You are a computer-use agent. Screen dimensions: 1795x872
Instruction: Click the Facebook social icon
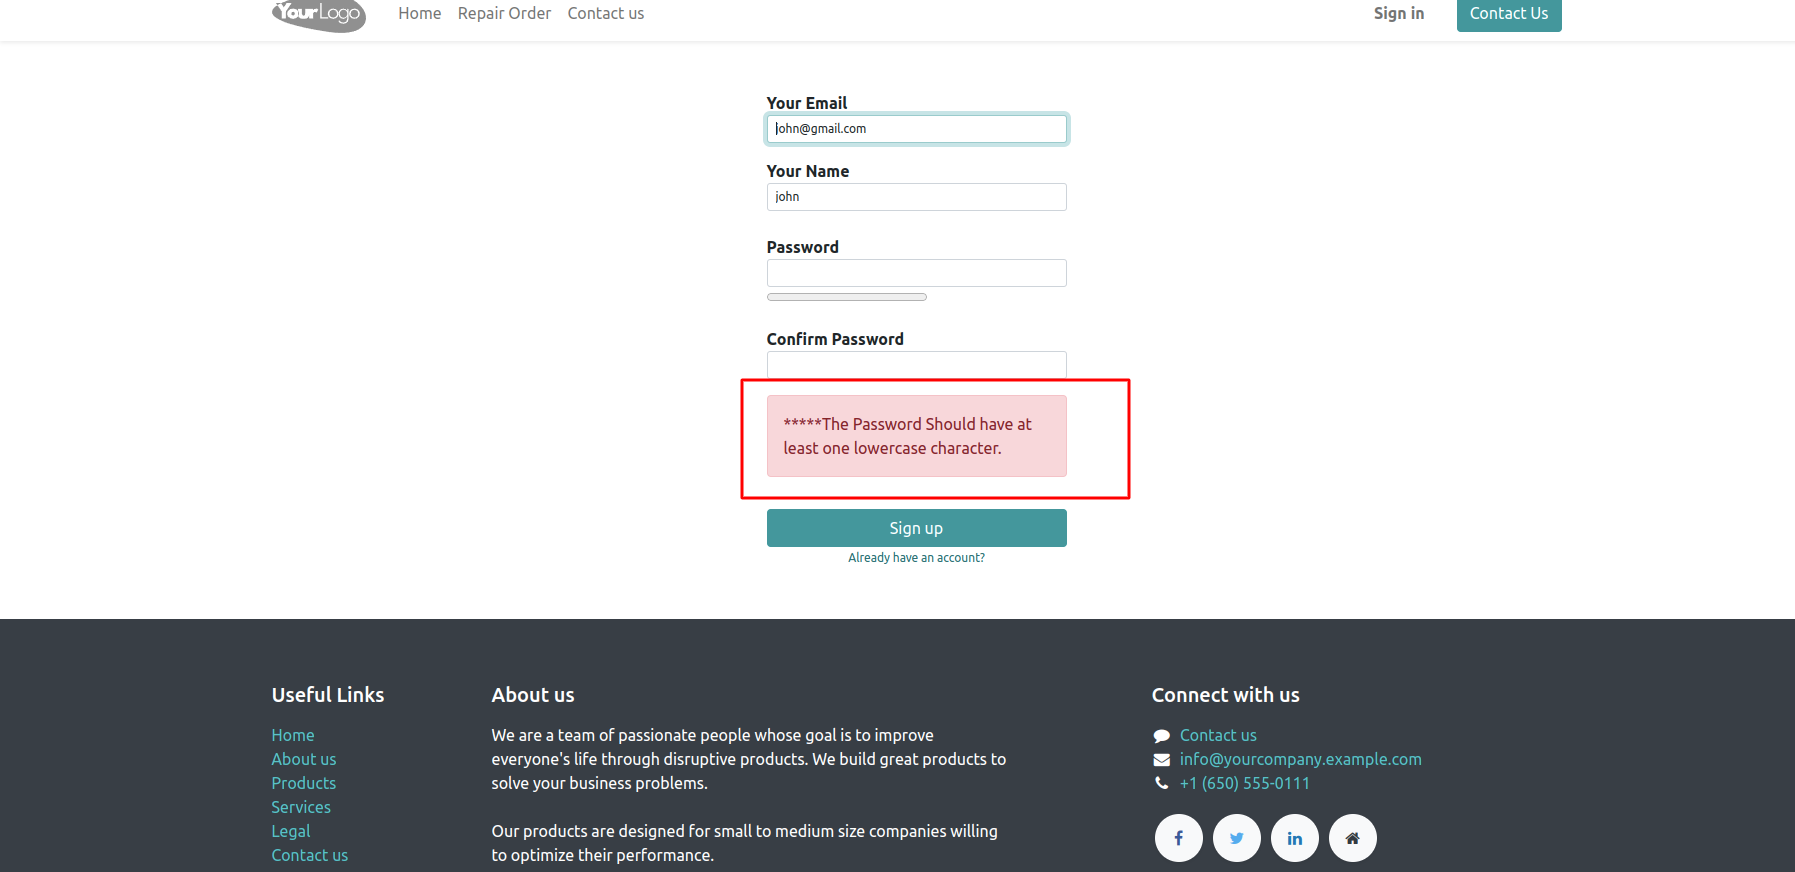click(x=1178, y=838)
